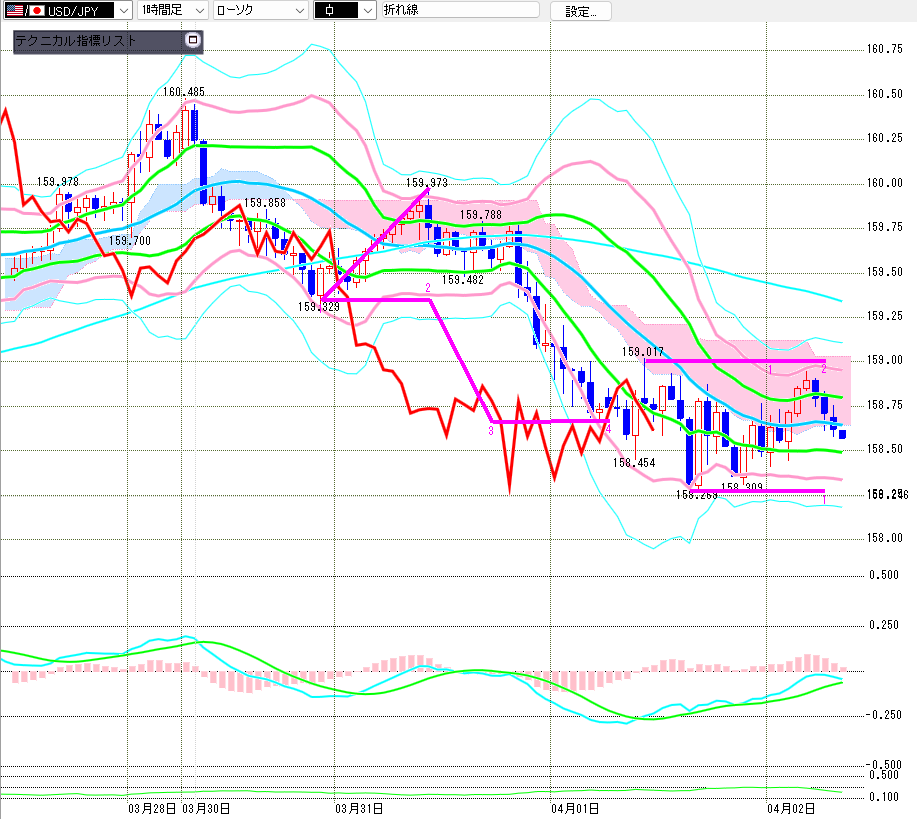Select the 03月31日 date marker

(x=358, y=806)
